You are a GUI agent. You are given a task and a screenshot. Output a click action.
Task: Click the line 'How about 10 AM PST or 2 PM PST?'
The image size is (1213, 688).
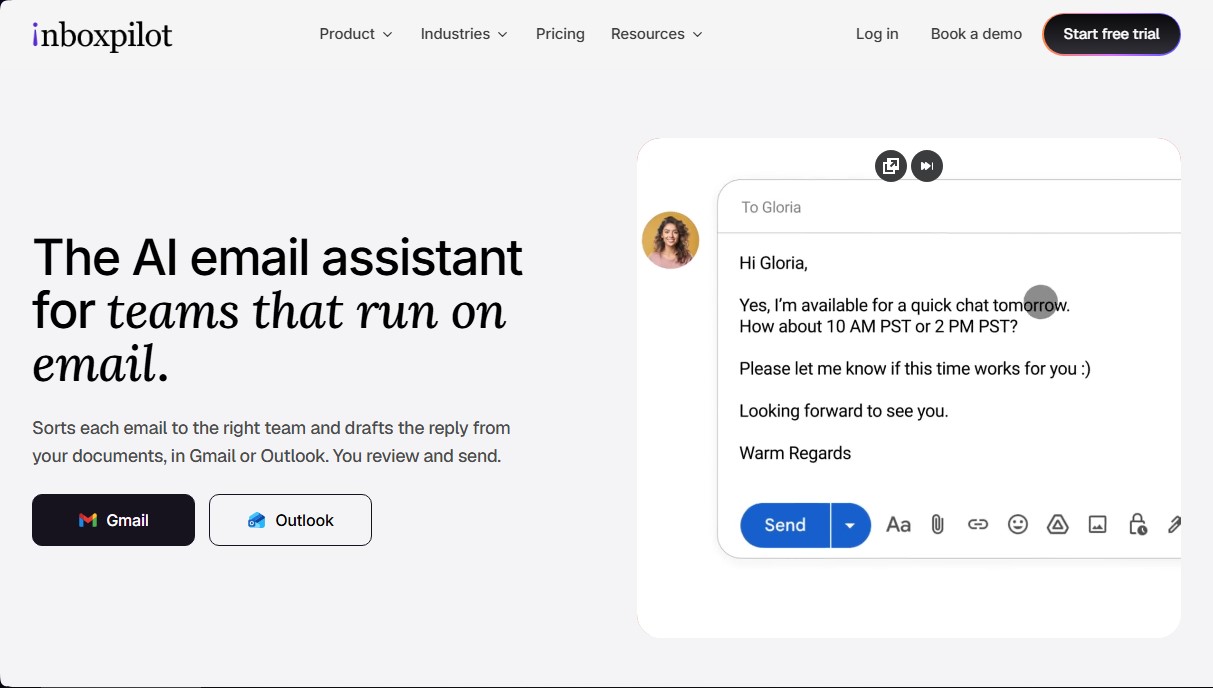(878, 326)
